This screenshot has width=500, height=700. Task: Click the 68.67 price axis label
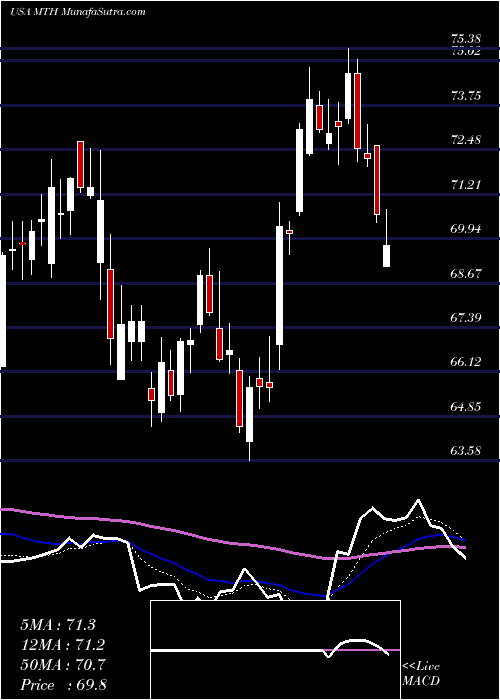point(465,273)
